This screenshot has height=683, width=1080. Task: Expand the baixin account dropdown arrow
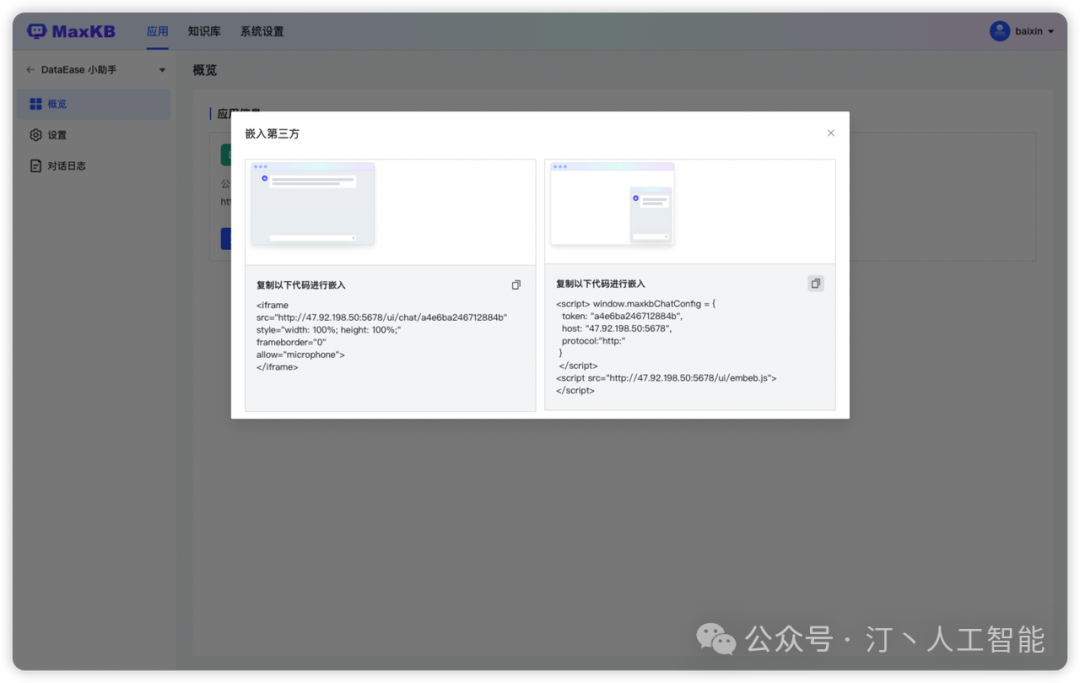click(x=1051, y=32)
